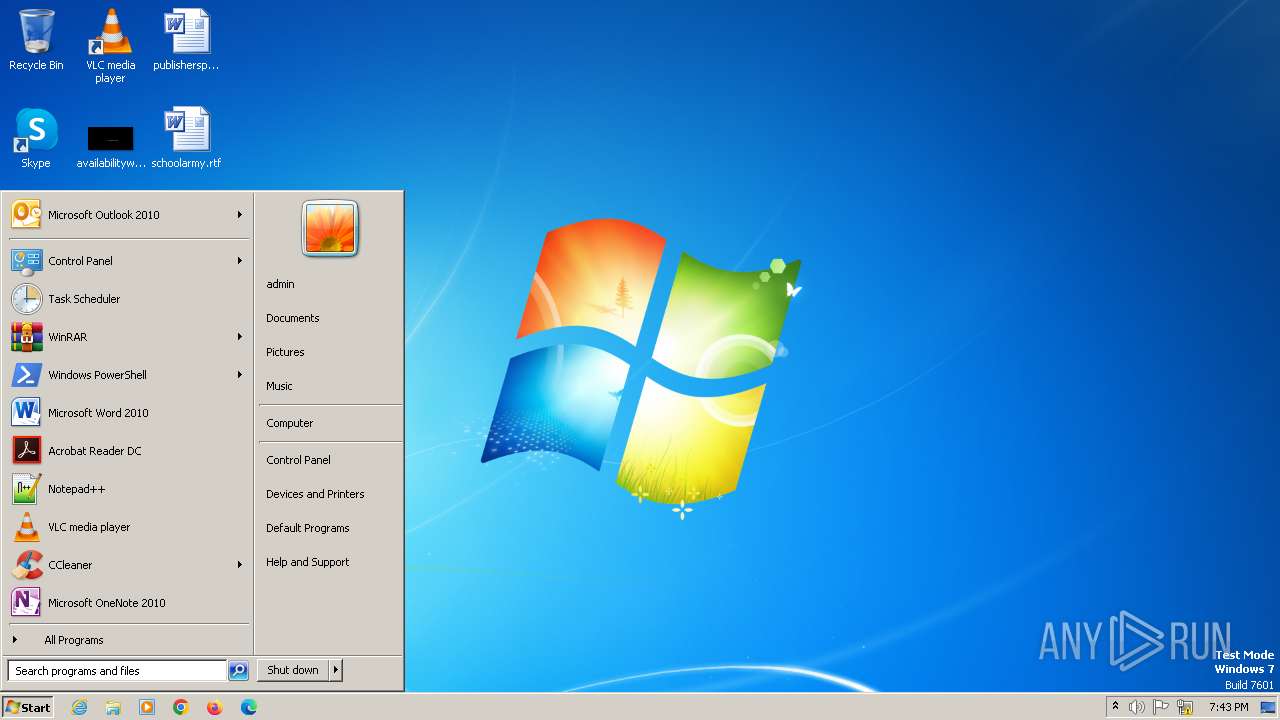This screenshot has height=720, width=1280.
Task: Open Documents from Start menu
Action: pos(330,318)
